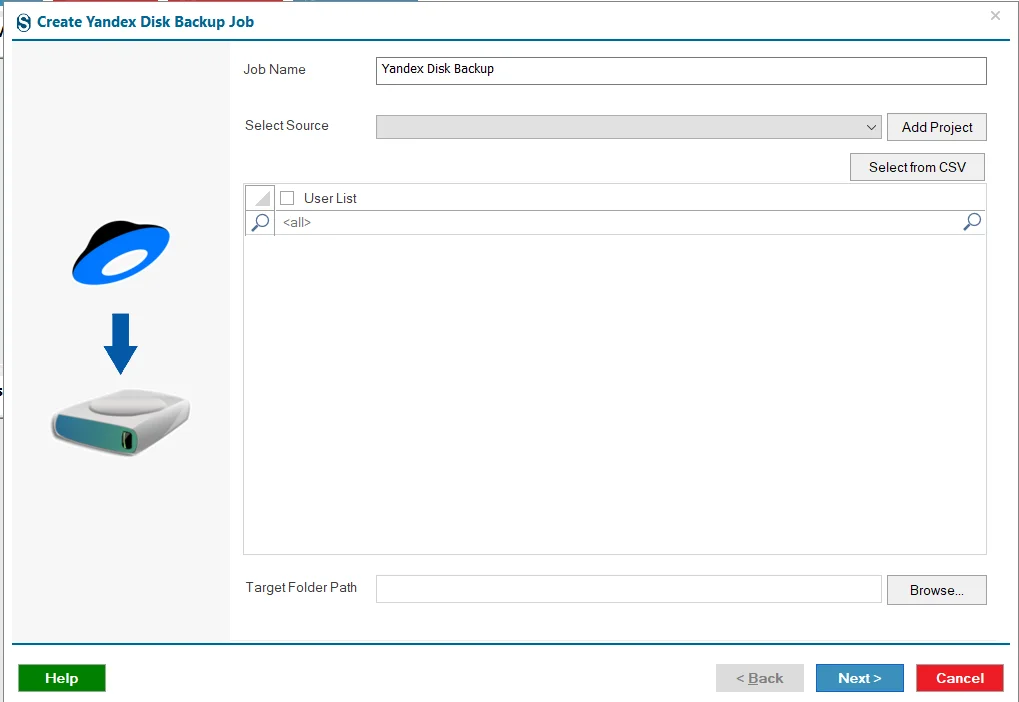
Task: Click the hard drive illustration
Action: coord(121,421)
